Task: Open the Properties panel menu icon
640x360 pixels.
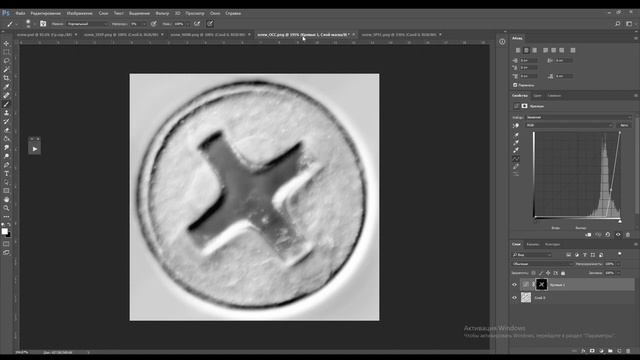Action: (x=636, y=96)
